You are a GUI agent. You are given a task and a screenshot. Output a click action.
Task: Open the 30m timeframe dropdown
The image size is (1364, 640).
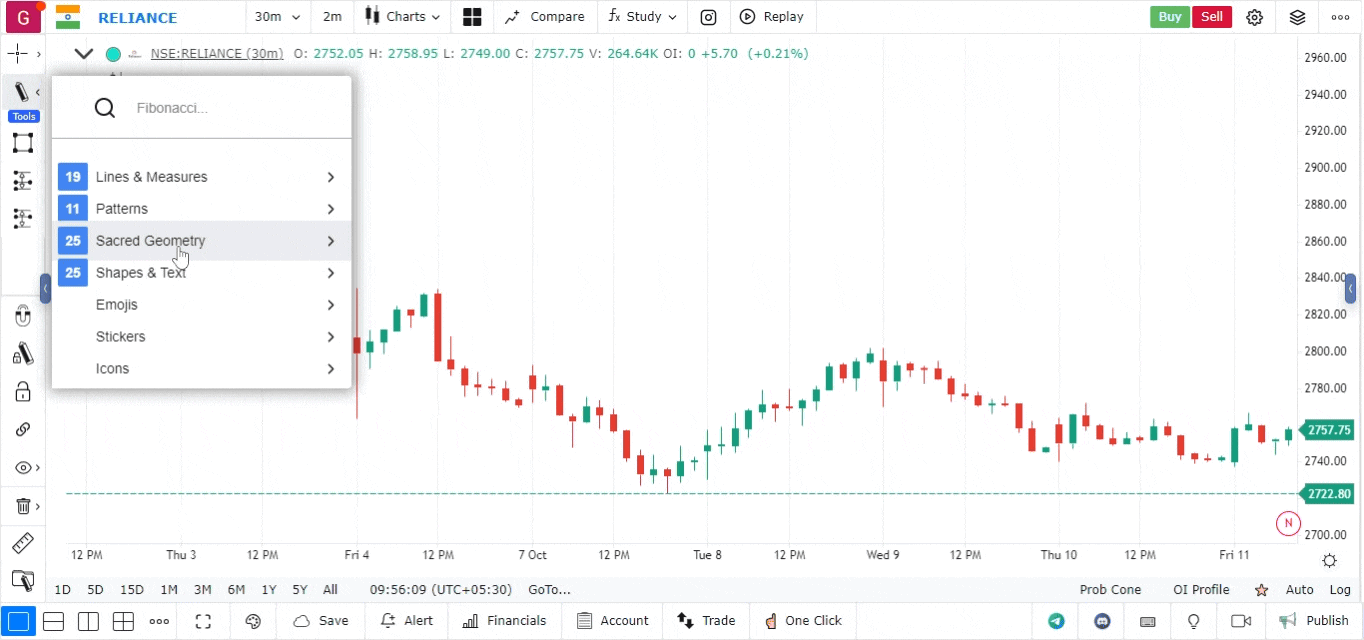277,17
